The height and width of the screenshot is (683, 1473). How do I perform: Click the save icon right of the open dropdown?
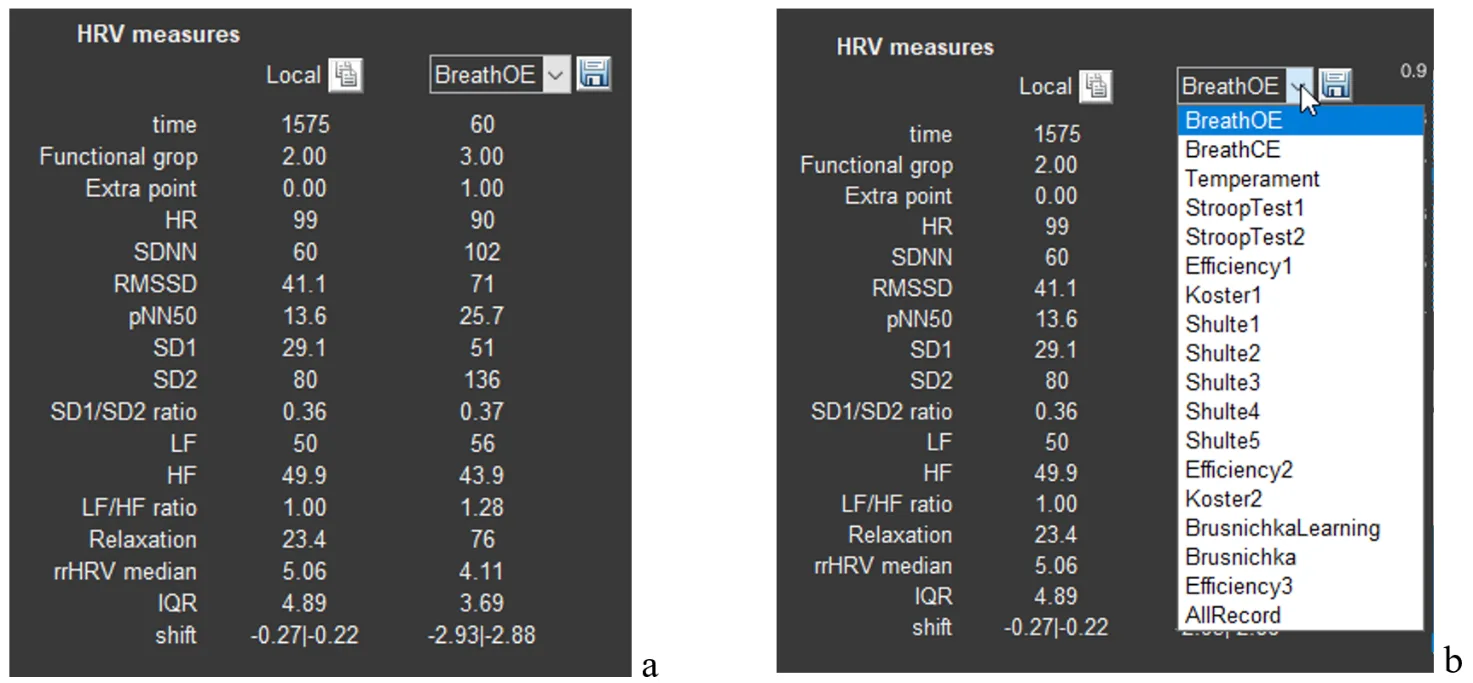(1336, 86)
